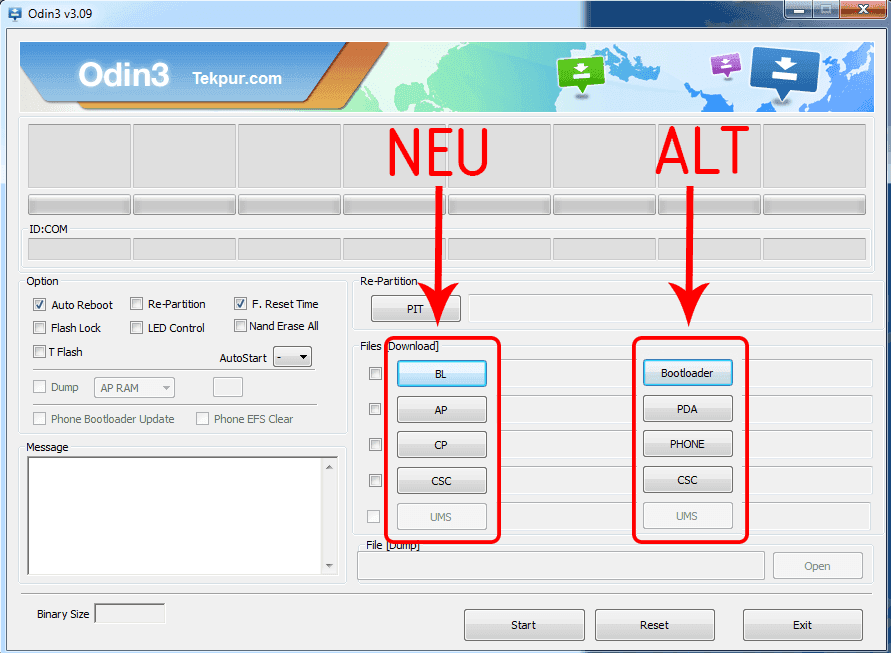Enable the Re-Partition checkbox

[136, 304]
